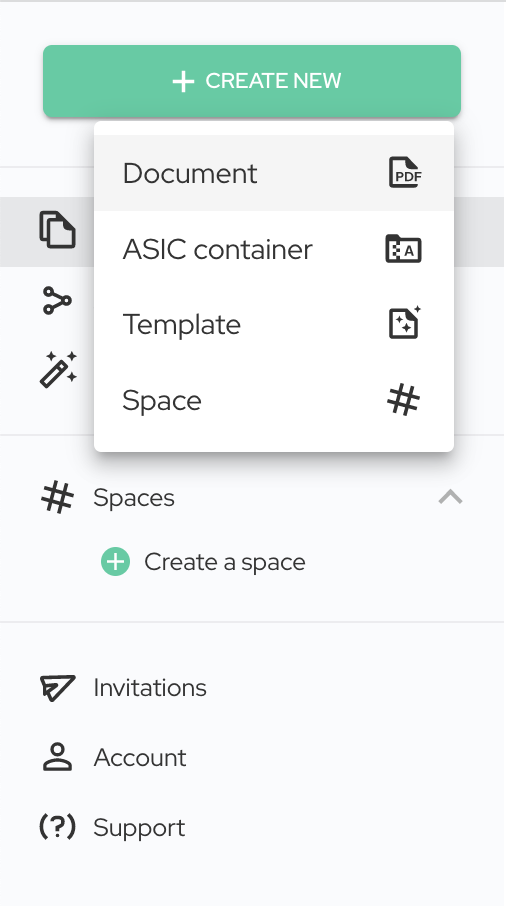Select the Template menu entry
Image resolution: width=506 pixels, height=906 pixels.
(274, 324)
